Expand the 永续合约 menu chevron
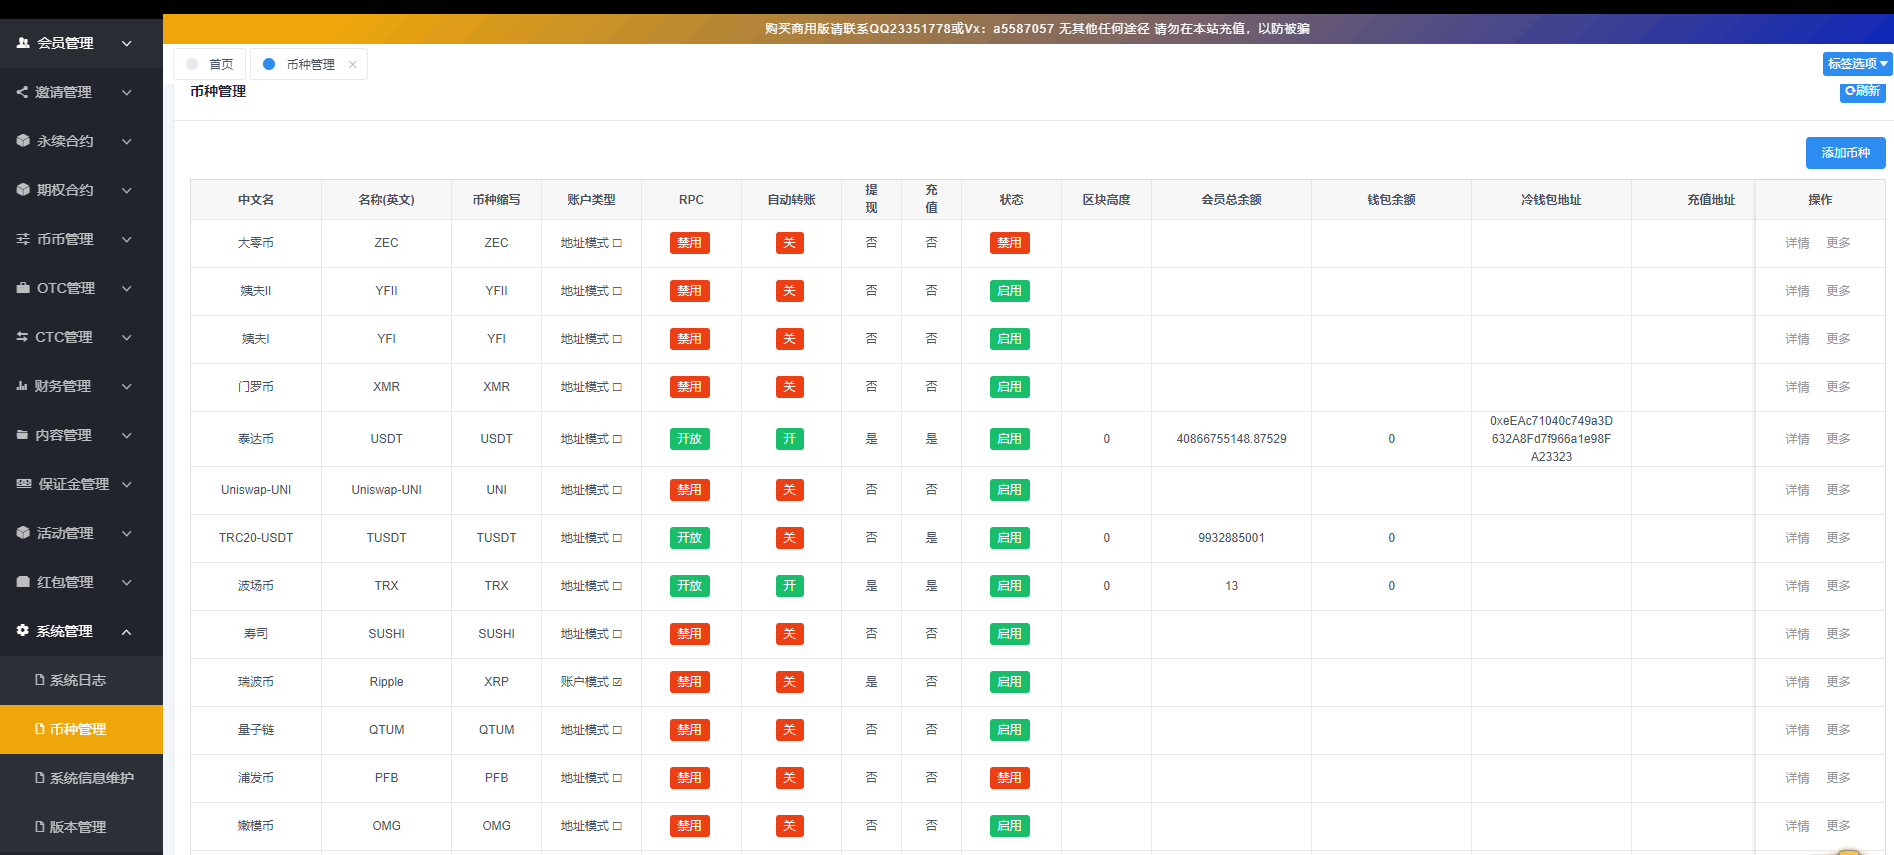Screen dimensions: 1894x855 pyautogui.click(x=127, y=141)
